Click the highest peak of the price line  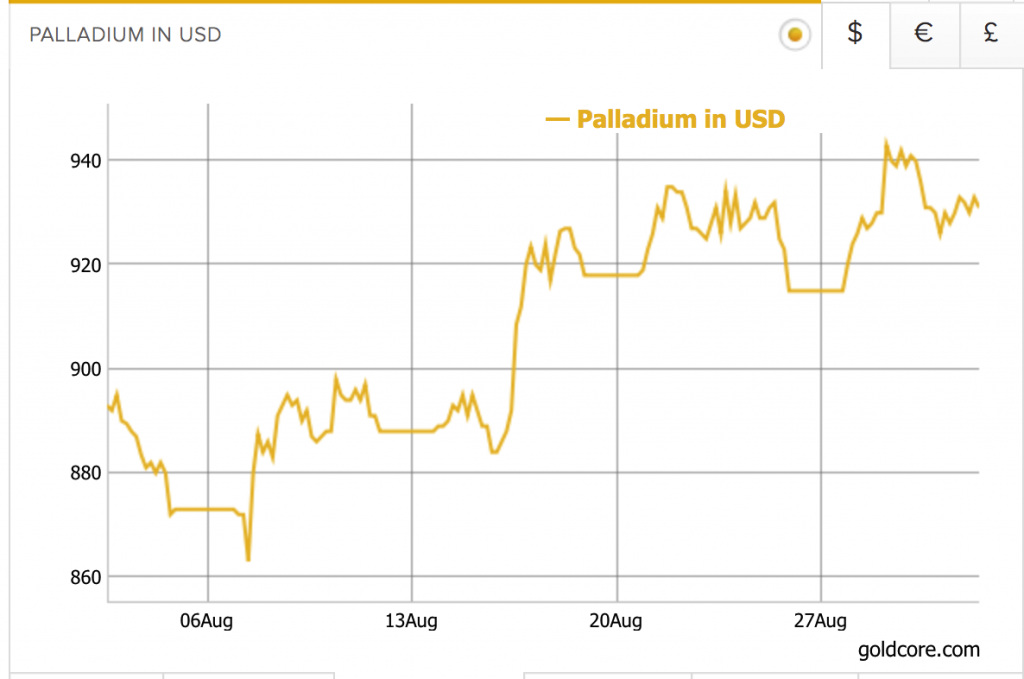[885, 143]
